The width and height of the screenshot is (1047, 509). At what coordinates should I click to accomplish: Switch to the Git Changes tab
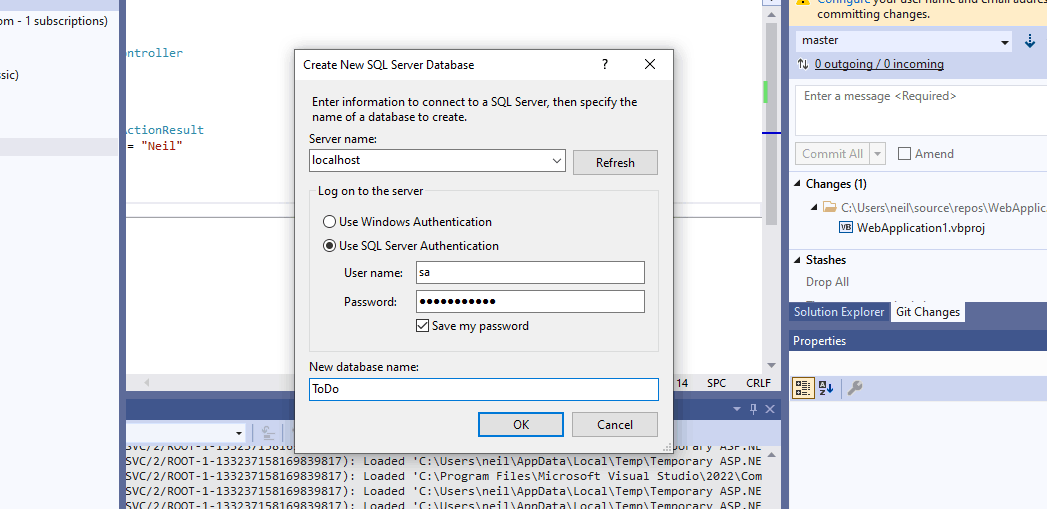click(927, 312)
